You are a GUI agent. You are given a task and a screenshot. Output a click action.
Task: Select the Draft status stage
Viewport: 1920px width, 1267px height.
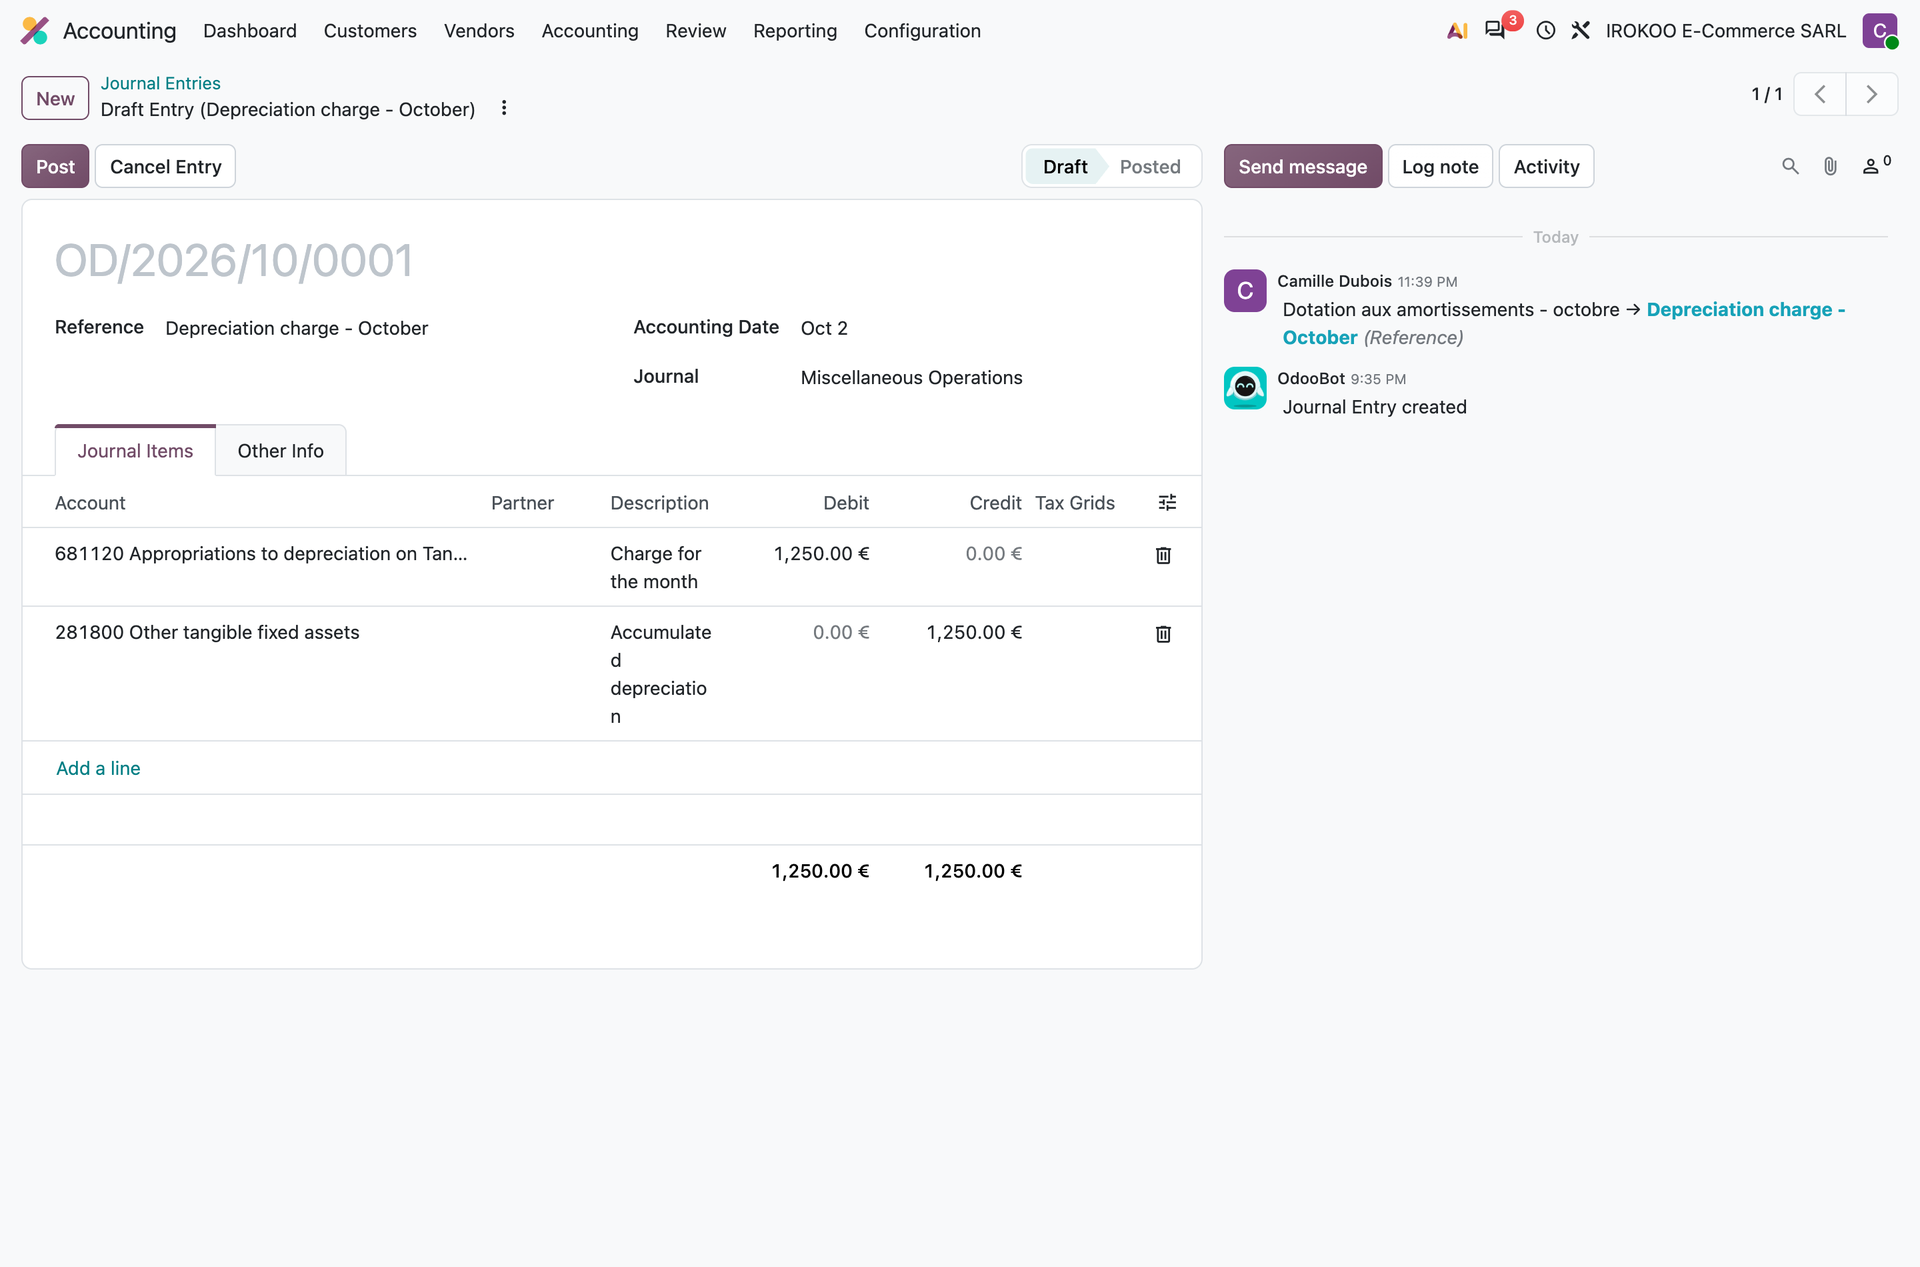1065,166
